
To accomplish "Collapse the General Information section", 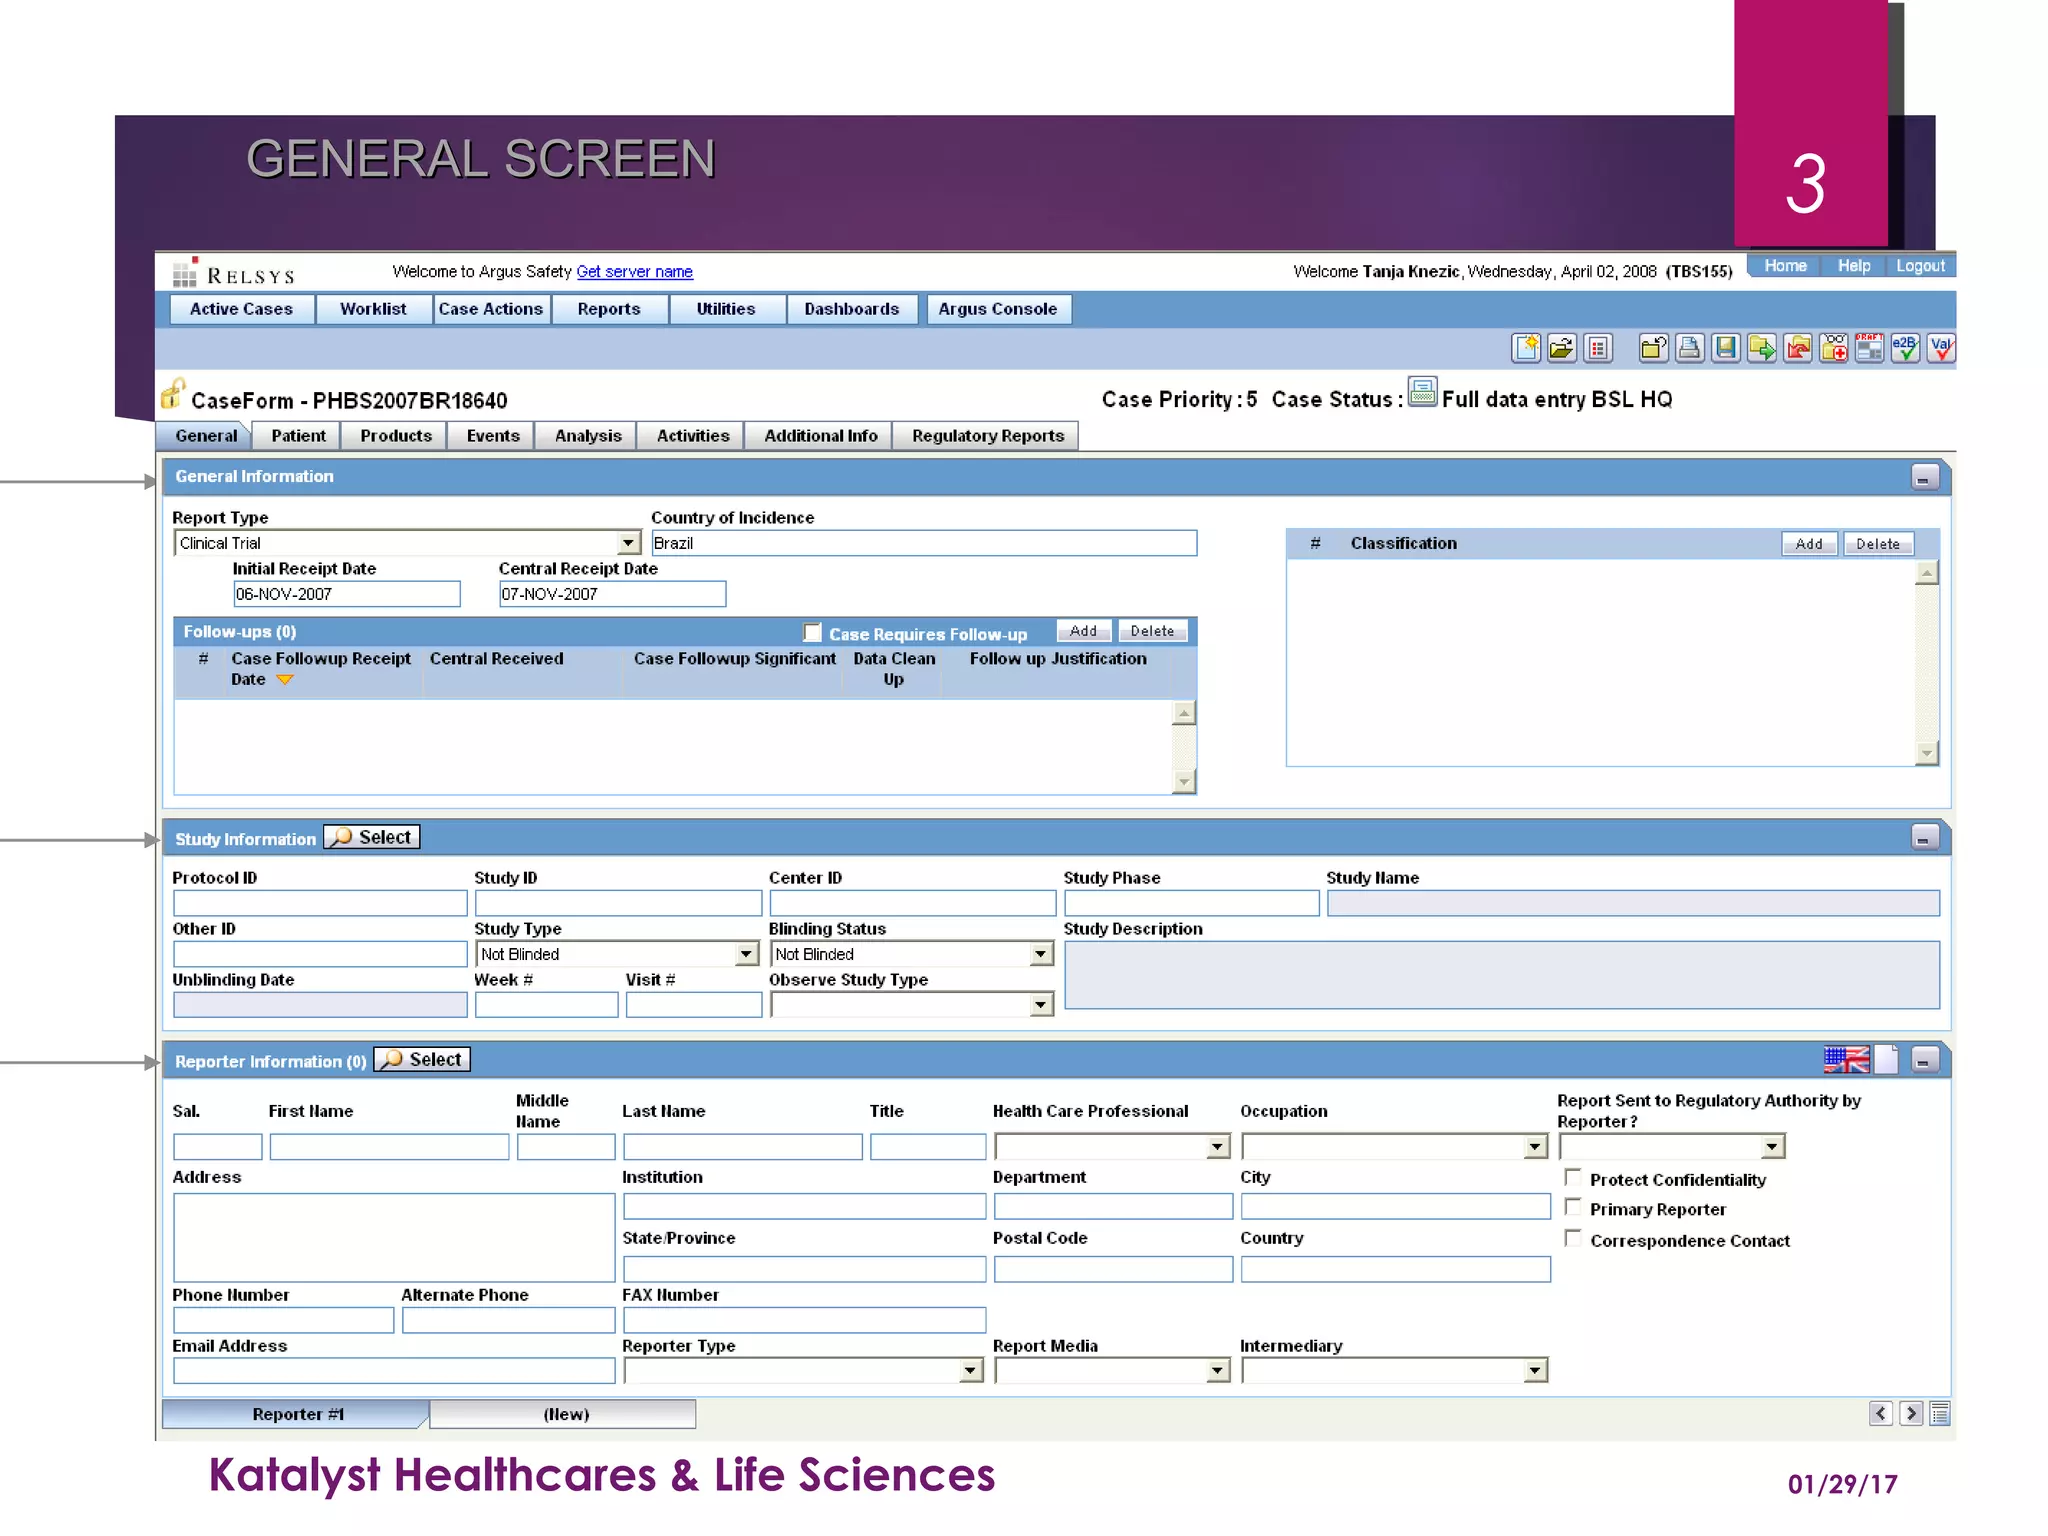I will (x=1924, y=477).
